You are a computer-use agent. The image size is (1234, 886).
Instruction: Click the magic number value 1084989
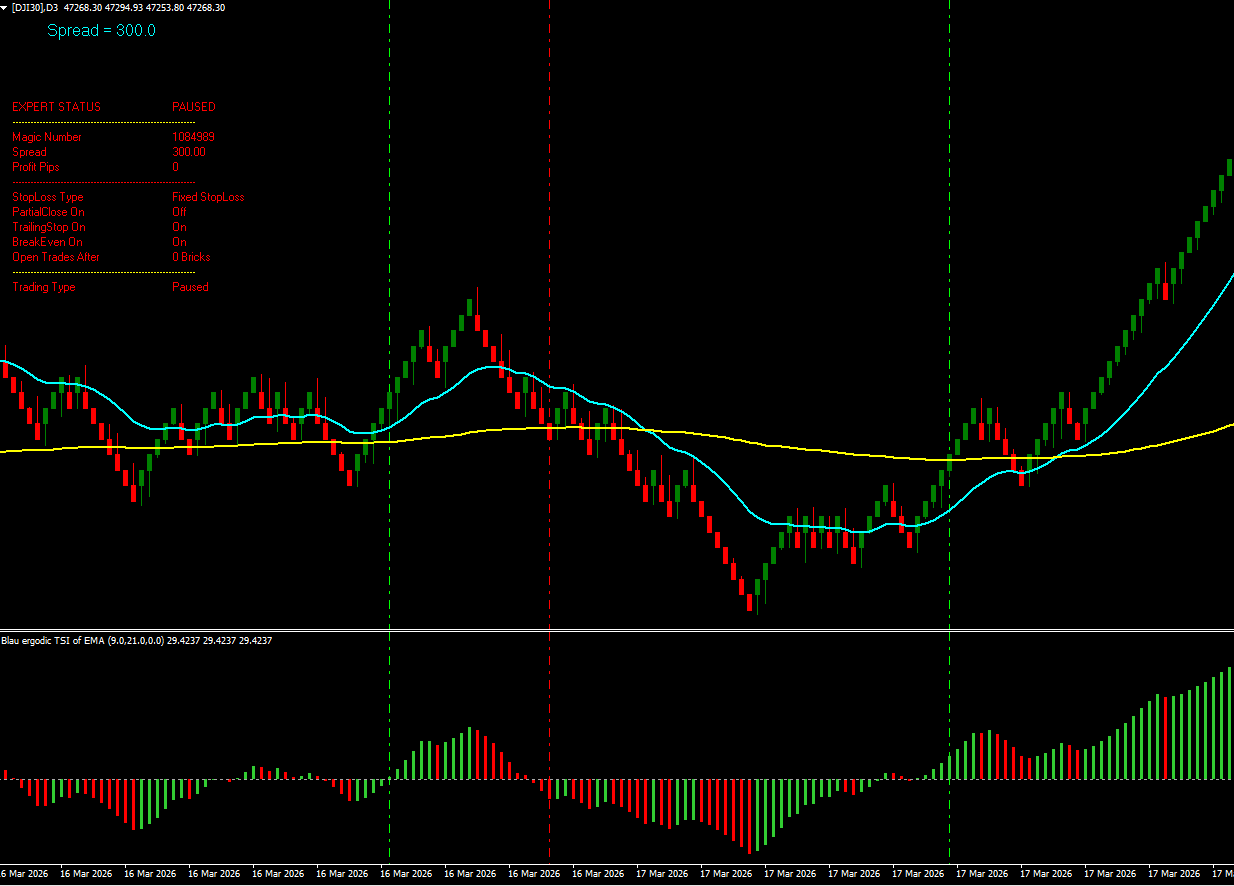click(193, 137)
